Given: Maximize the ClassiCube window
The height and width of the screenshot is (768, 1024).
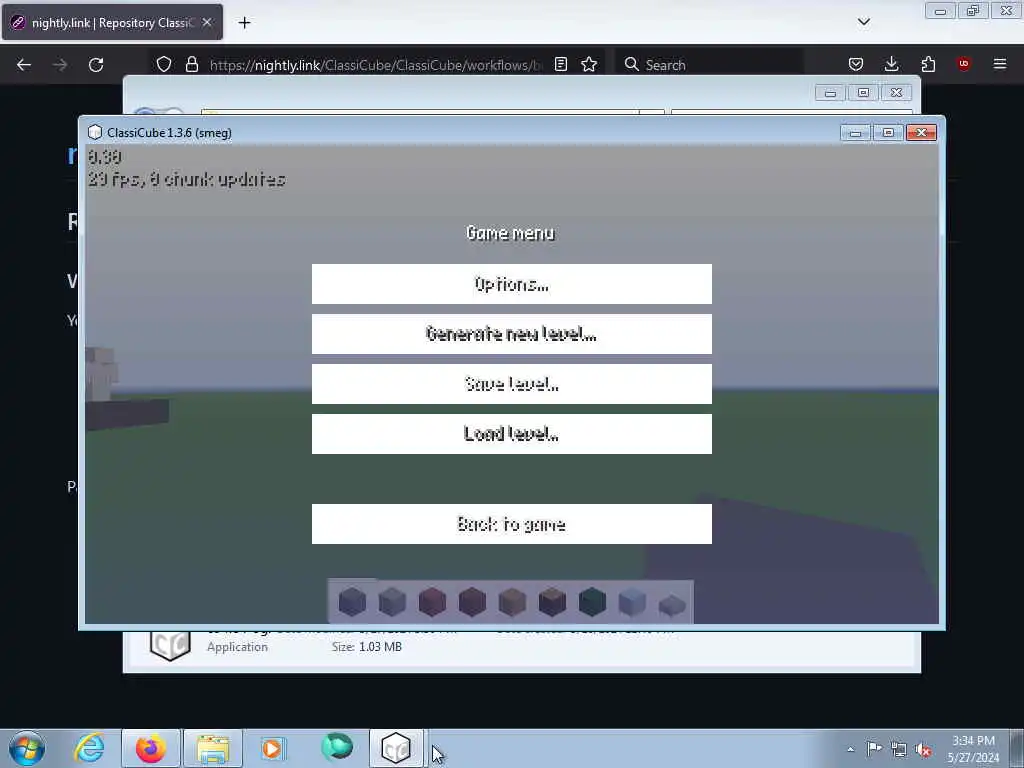Looking at the screenshot, I should 888,133.
